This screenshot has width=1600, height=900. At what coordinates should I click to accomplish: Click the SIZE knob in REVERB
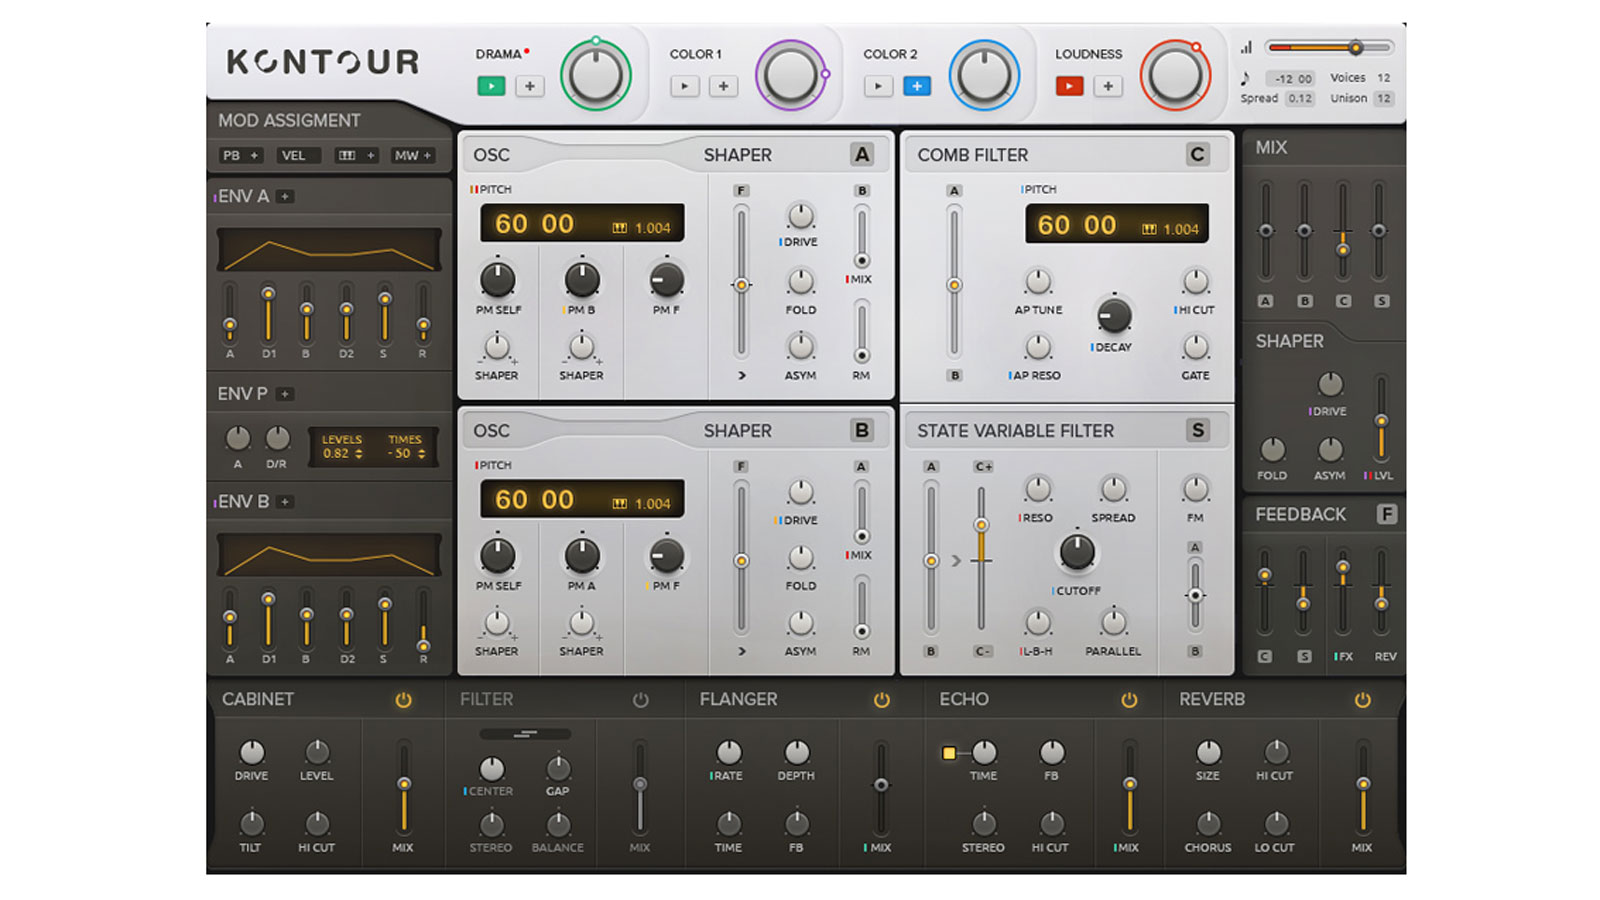(1208, 752)
